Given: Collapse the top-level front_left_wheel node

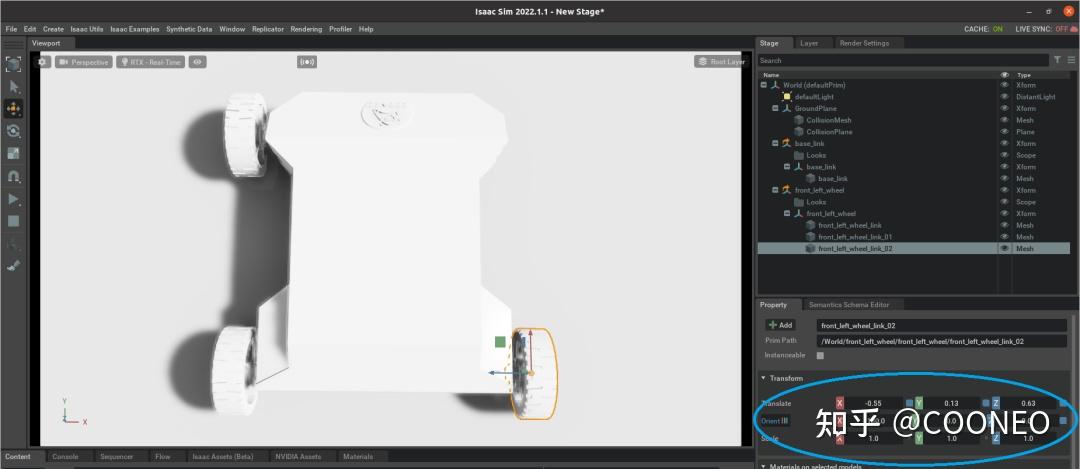Looking at the screenshot, I should coord(775,191).
